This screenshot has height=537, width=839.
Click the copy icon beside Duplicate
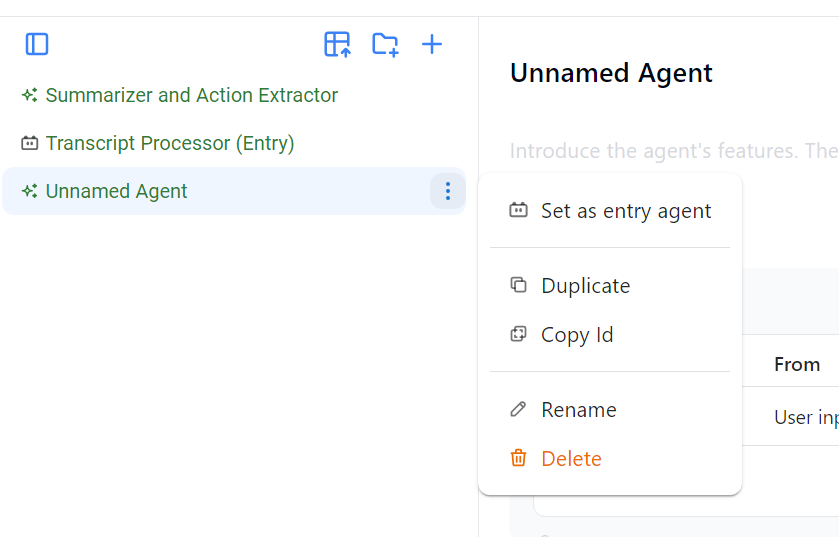(x=518, y=285)
